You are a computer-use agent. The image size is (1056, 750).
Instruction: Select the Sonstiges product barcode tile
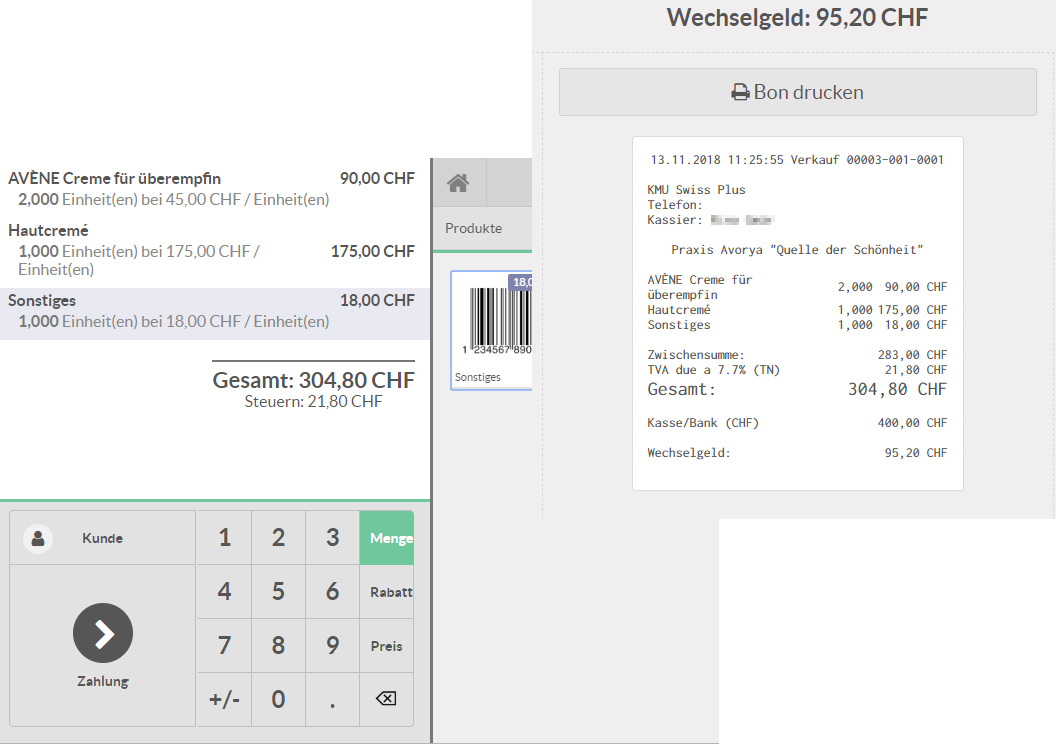(x=492, y=330)
